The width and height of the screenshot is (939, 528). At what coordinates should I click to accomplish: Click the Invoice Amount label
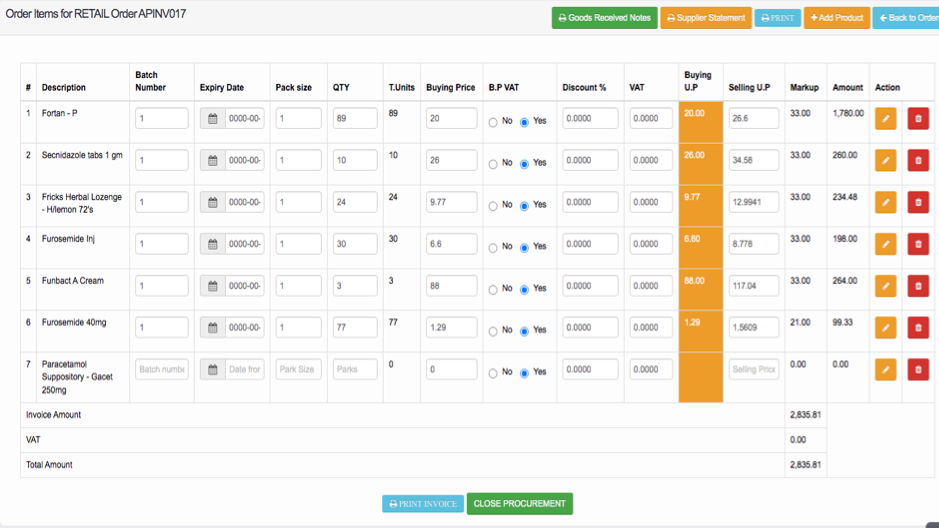53,414
